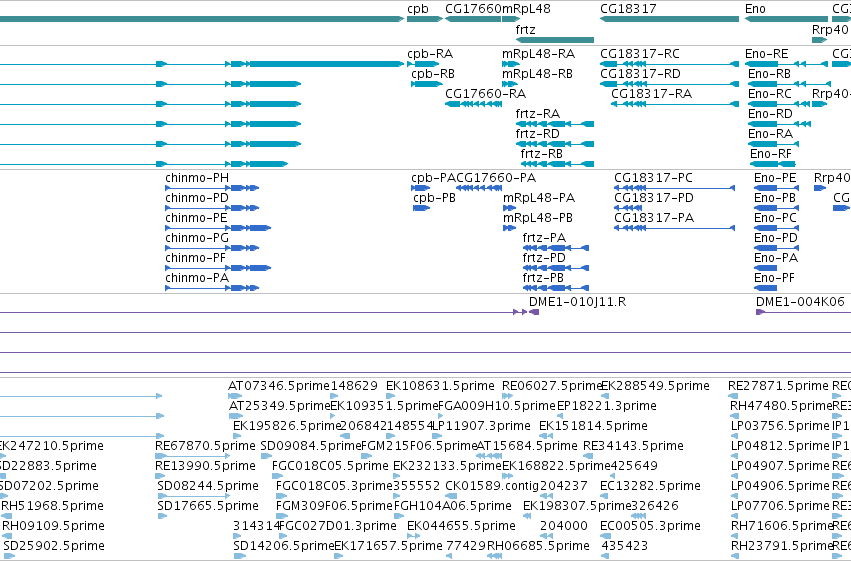
Task: Select EST RE06027.5prime
Action: pyautogui.click(x=507, y=396)
